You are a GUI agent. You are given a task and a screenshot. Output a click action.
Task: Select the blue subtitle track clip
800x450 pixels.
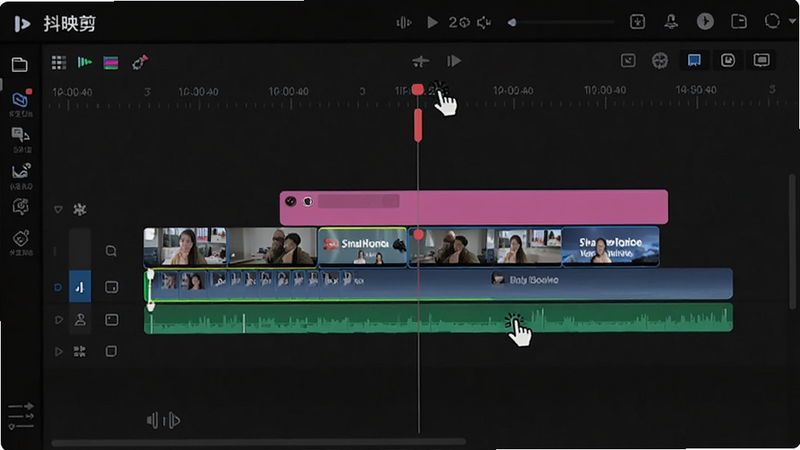pyautogui.click(x=439, y=284)
